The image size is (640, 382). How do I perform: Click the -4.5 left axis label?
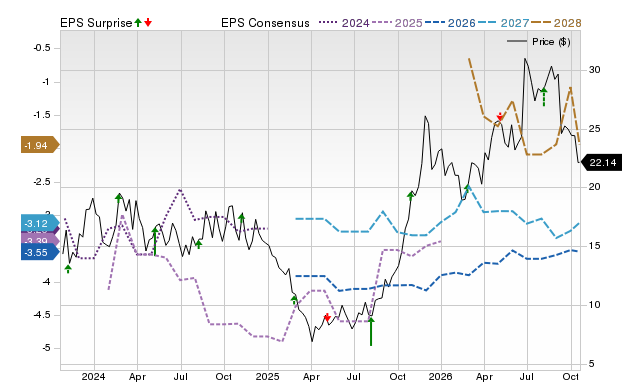[x=42, y=315]
